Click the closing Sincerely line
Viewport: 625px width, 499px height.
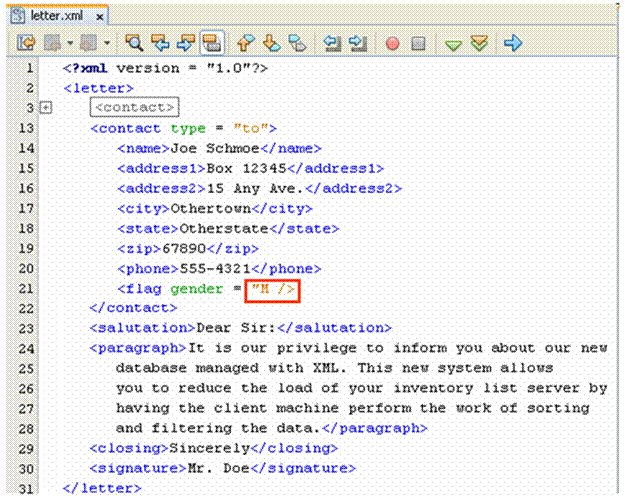tap(214, 448)
